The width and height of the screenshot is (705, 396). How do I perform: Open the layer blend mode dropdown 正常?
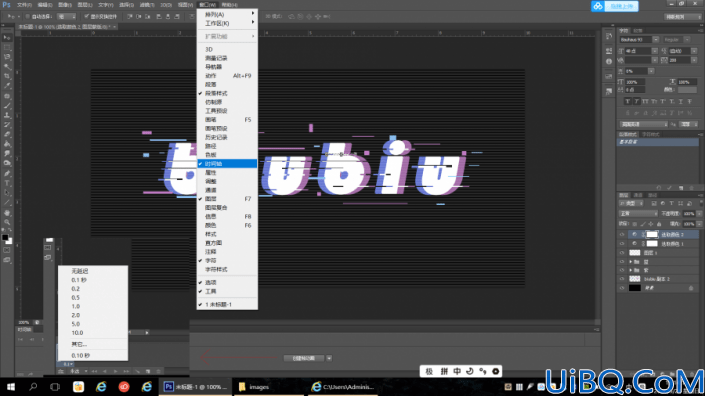638,214
